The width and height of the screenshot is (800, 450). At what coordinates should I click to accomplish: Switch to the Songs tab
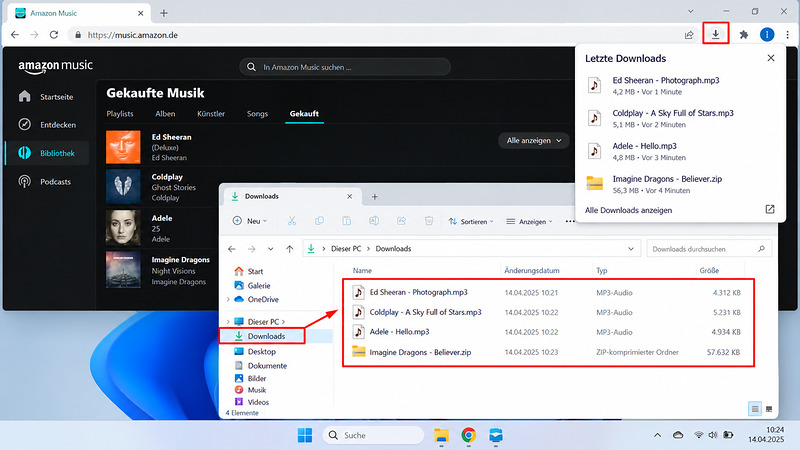click(257, 114)
